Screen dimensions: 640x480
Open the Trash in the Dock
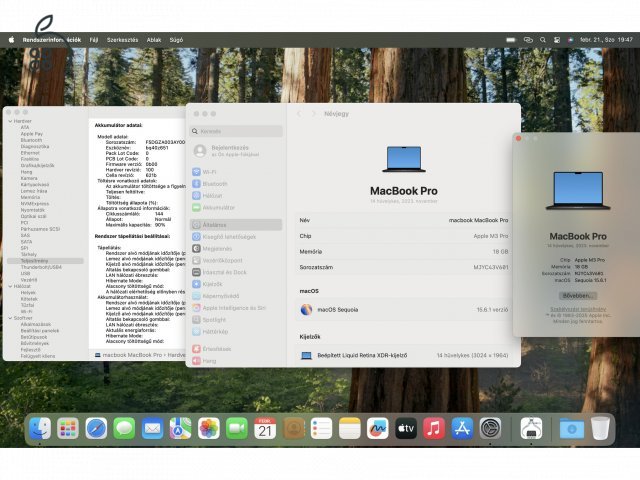pos(600,429)
